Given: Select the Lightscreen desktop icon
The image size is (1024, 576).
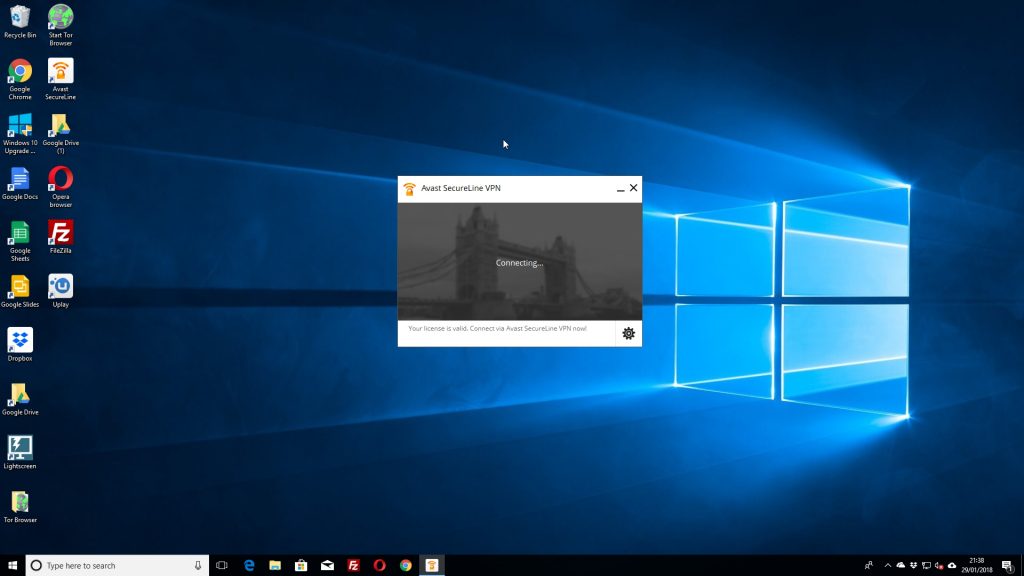Looking at the screenshot, I should [20, 453].
